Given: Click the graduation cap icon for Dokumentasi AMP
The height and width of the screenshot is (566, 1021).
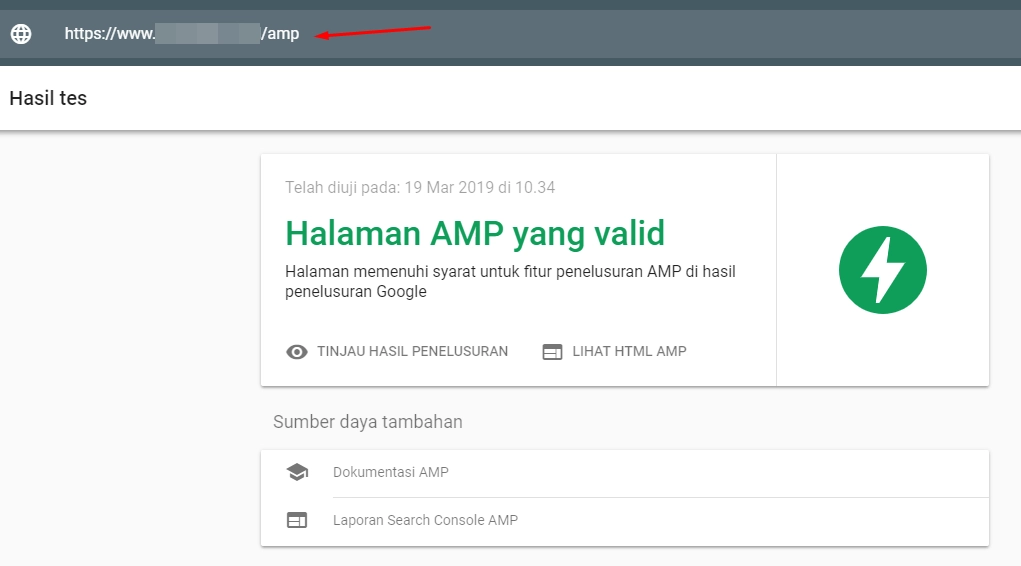Looking at the screenshot, I should click(x=297, y=472).
